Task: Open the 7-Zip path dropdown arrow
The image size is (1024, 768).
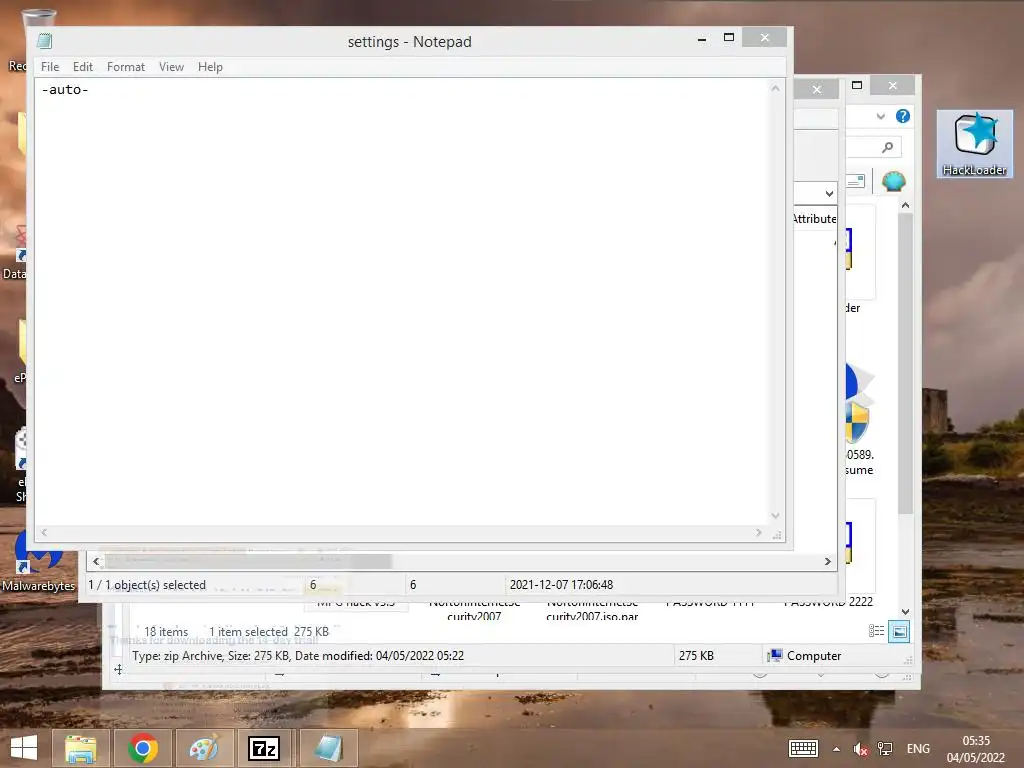Action: pyautogui.click(x=829, y=193)
